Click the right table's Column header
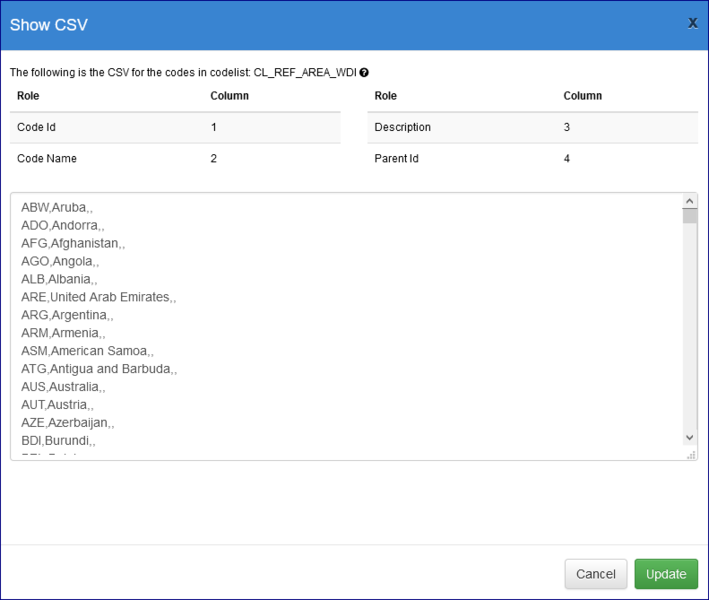 tap(582, 96)
